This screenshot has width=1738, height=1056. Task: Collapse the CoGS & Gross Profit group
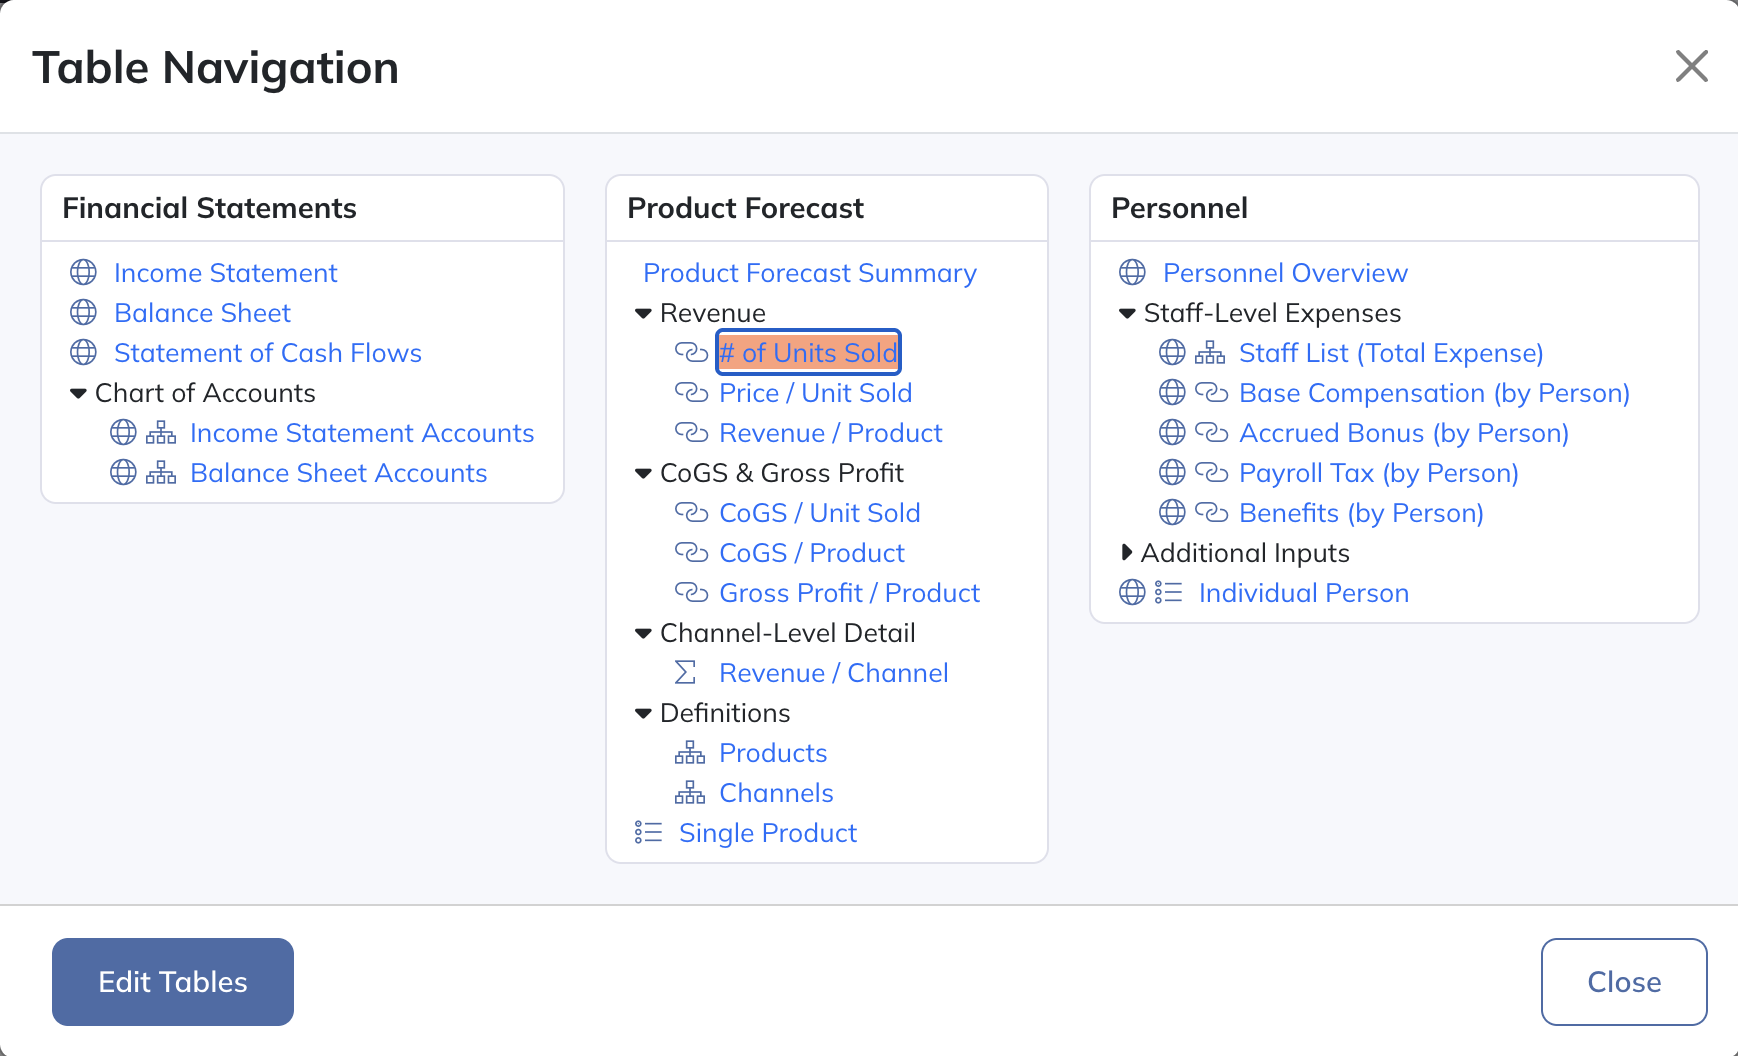coord(643,474)
